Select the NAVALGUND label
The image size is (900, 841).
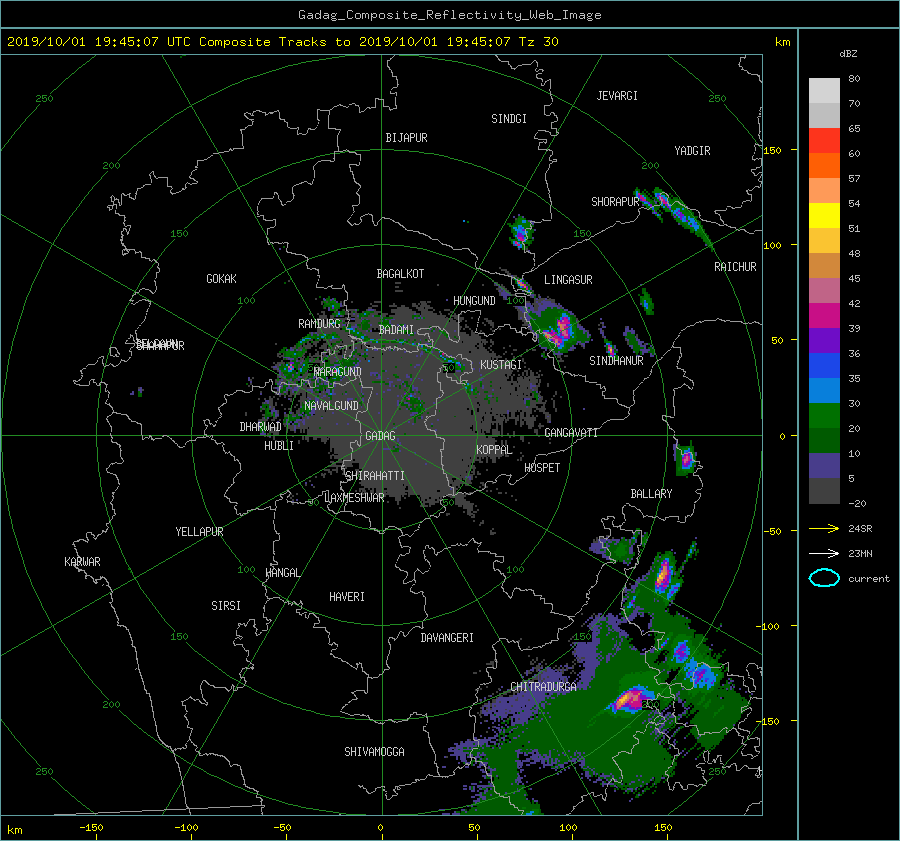(x=331, y=406)
